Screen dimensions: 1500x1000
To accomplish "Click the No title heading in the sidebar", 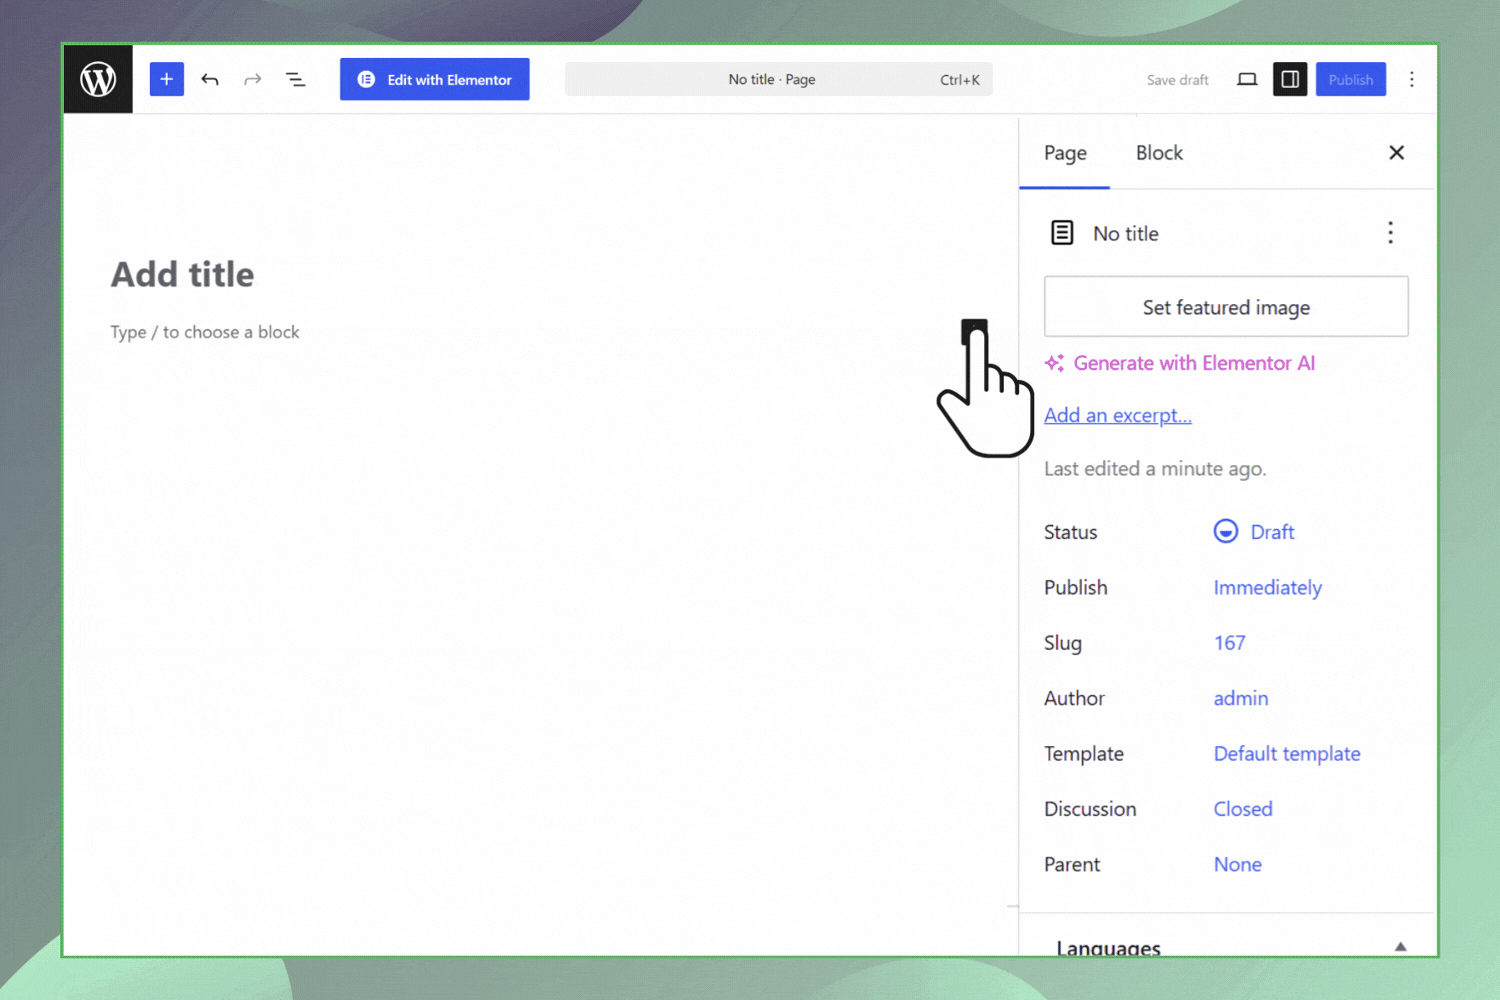I will 1126,233.
